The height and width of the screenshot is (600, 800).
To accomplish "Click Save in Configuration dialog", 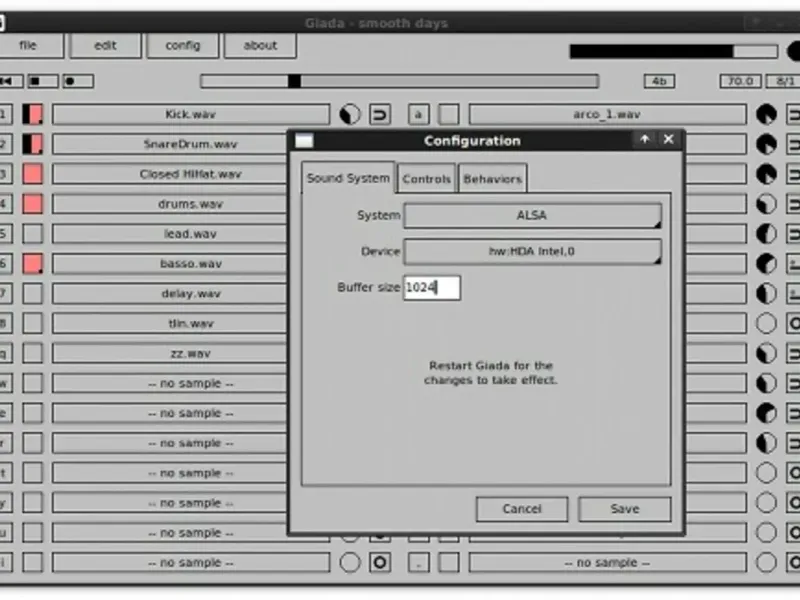I will pos(624,509).
